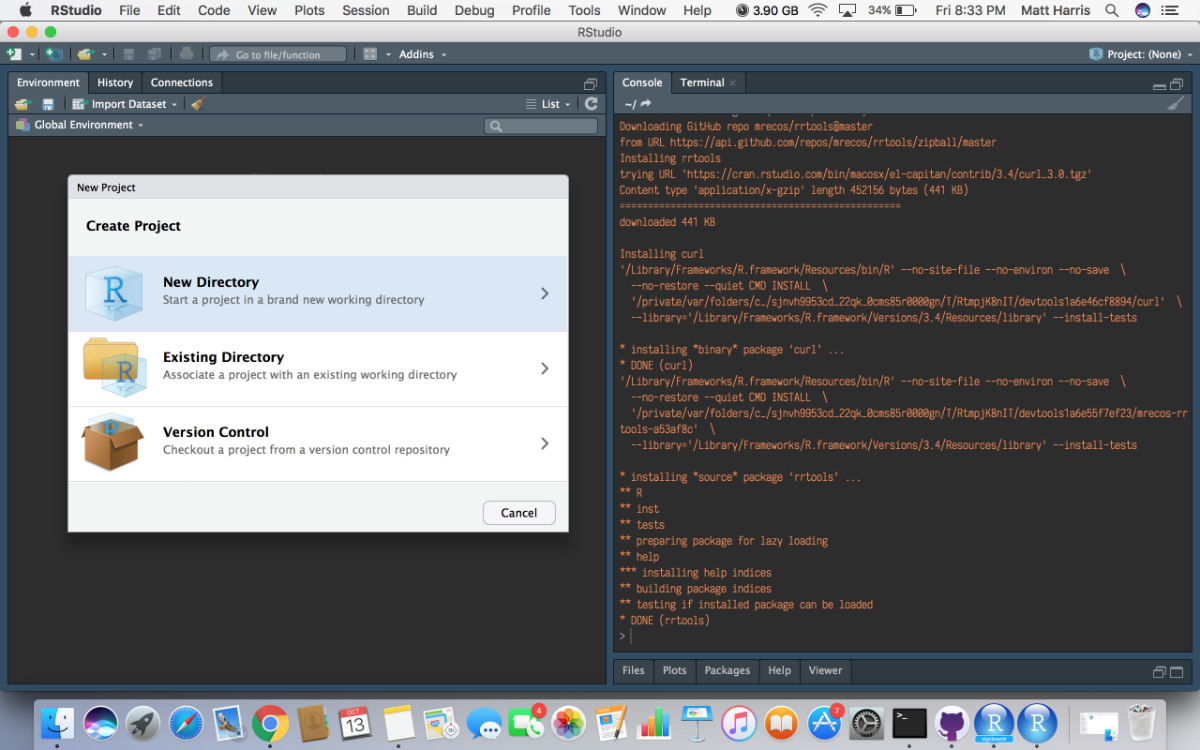Open the Profile menu
This screenshot has height=750, width=1200.
pos(531,10)
